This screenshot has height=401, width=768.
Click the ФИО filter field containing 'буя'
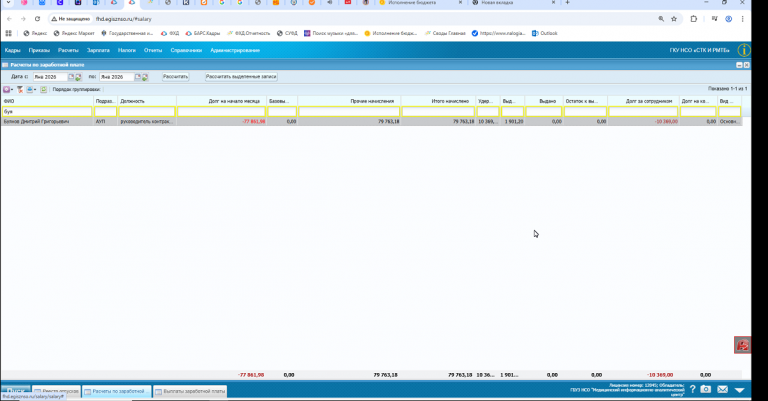point(47,112)
